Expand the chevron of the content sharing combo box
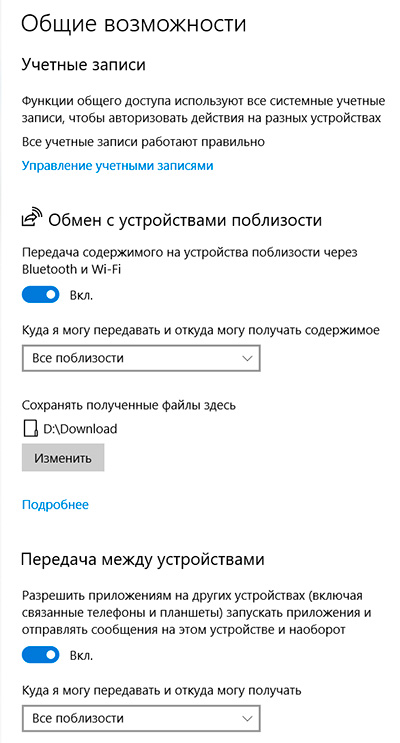The width and height of the screenshot is (400, 743). pyautogui.click(x=247, y=359)
